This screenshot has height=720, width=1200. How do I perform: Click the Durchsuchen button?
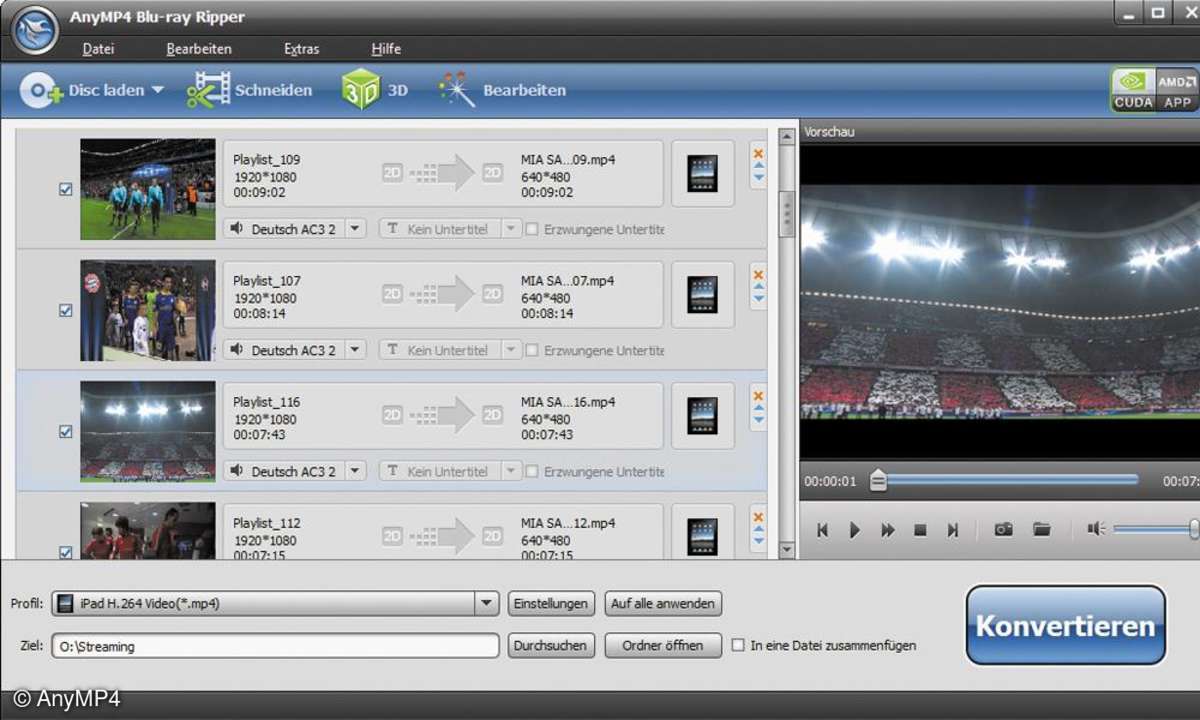click(x=551, y=645)
